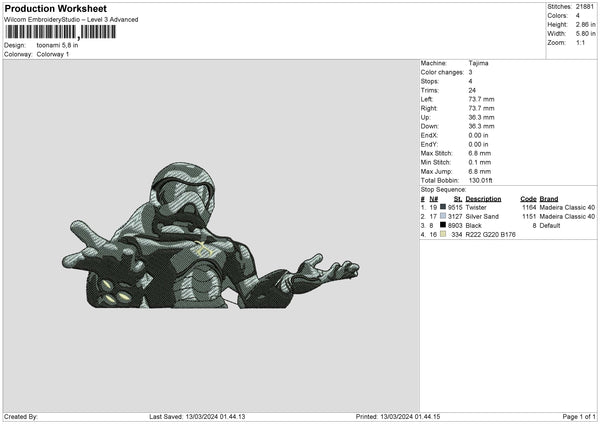
Task: Click the Description column header
Action: pyautogui.click(x=483, y=198)
